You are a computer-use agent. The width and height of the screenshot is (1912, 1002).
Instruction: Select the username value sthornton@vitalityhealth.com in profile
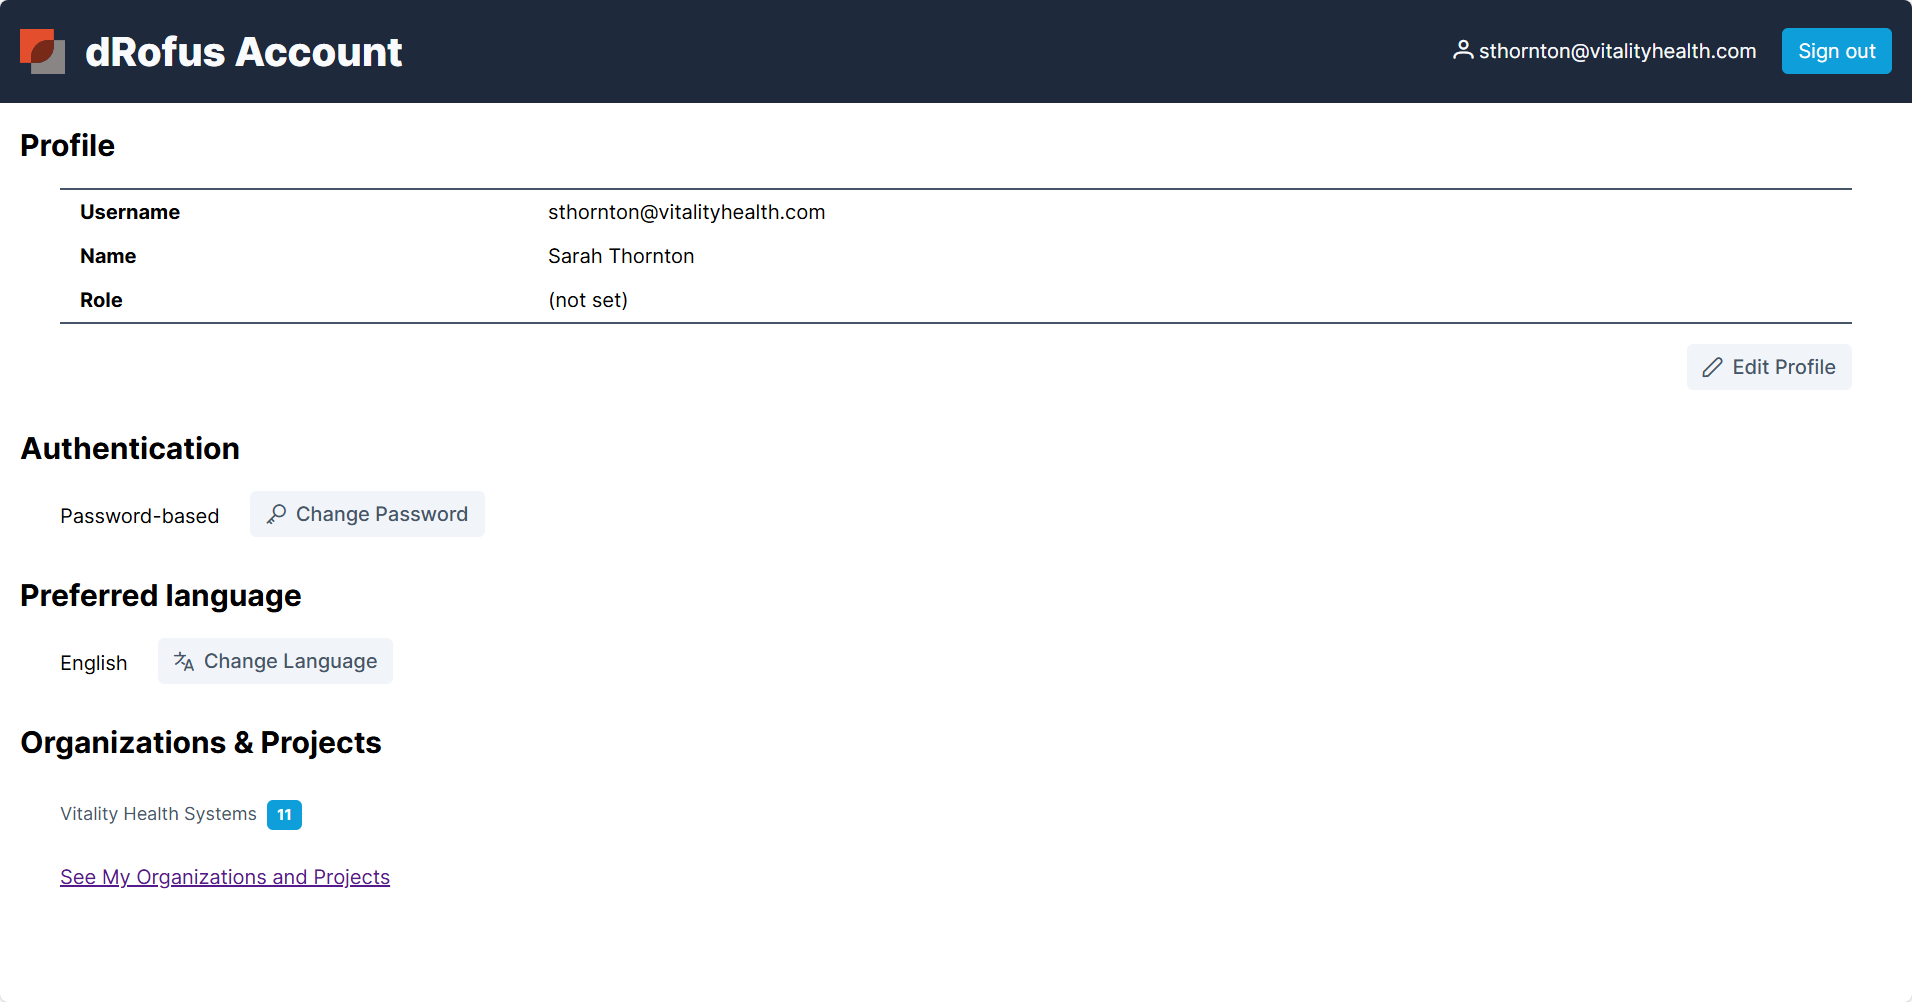[686, 212]
